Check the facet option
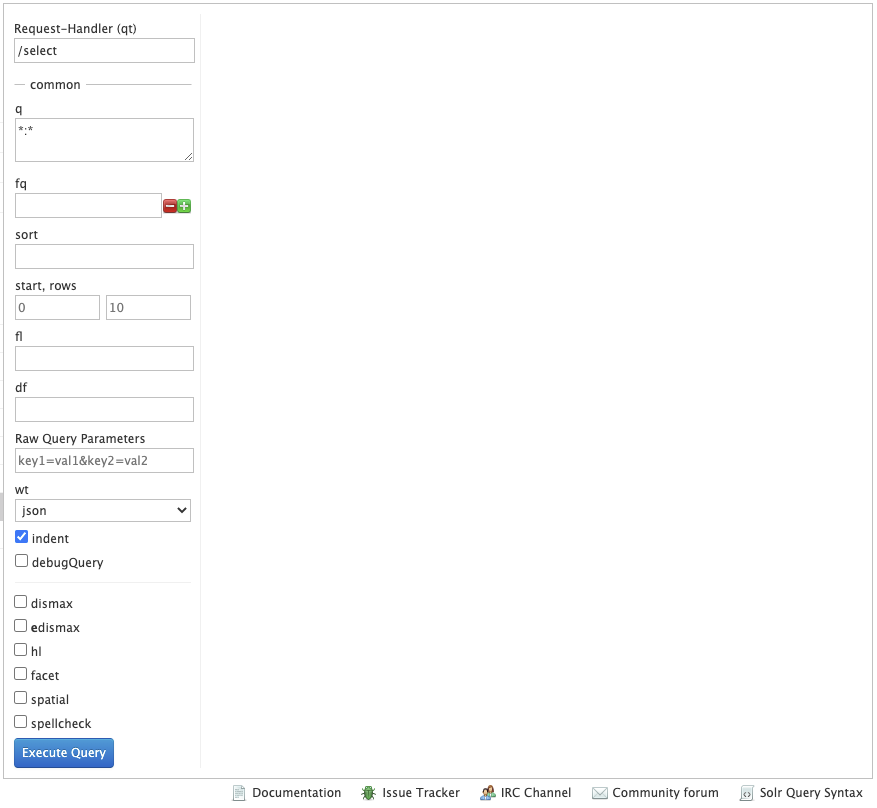877x808 pixels. 21,674
